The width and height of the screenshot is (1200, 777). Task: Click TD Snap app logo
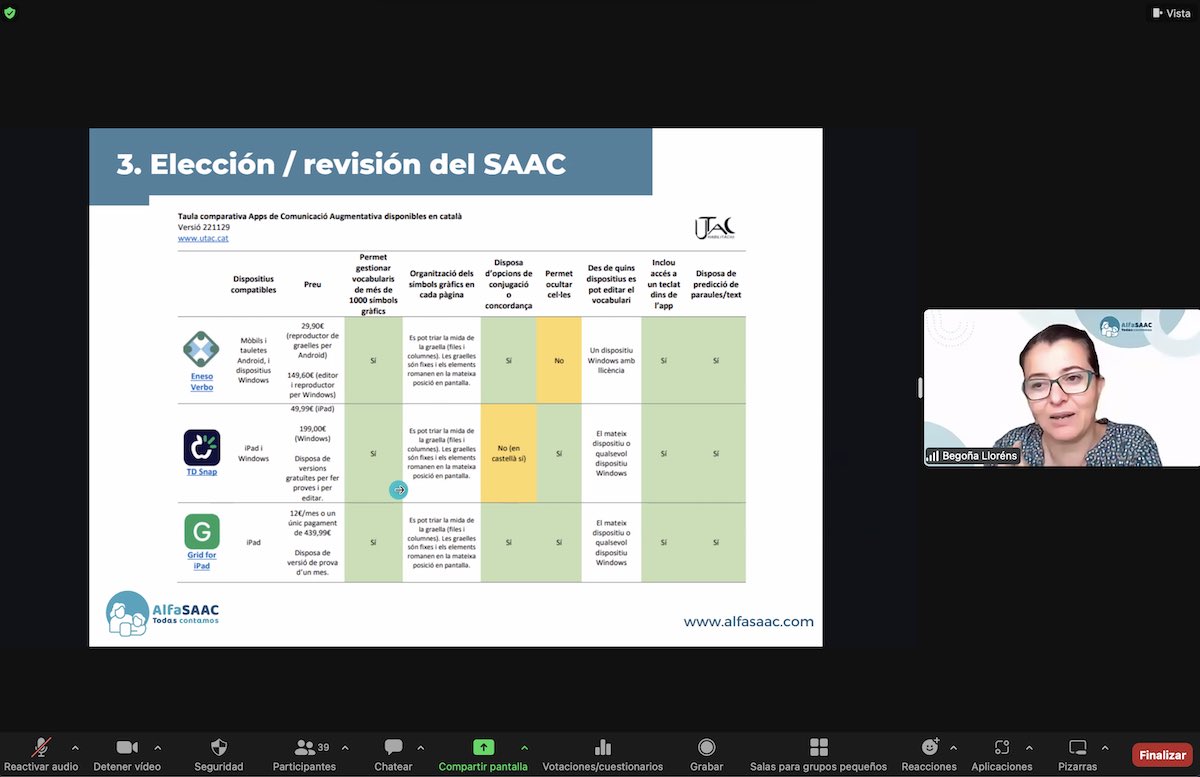[x=202, y=447]
